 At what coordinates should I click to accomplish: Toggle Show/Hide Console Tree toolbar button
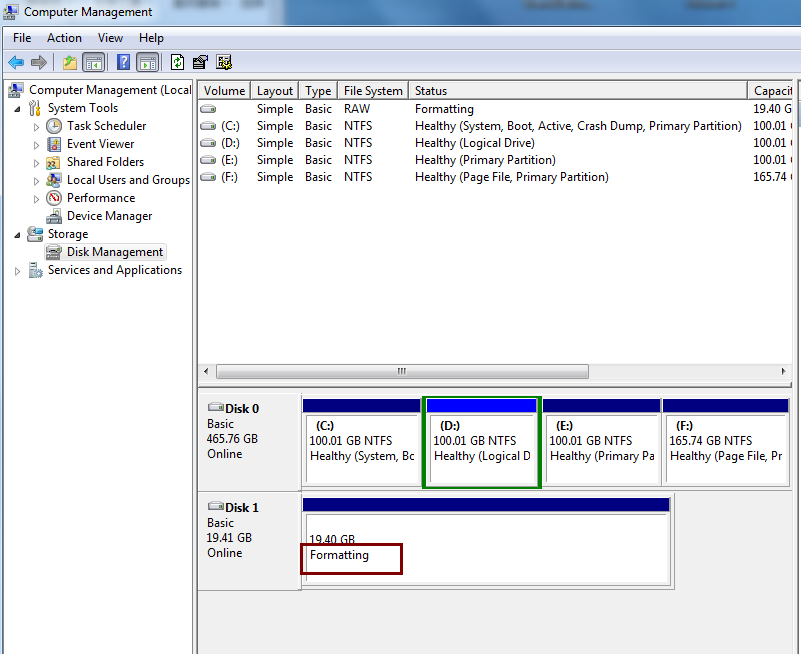pos(94,62)
